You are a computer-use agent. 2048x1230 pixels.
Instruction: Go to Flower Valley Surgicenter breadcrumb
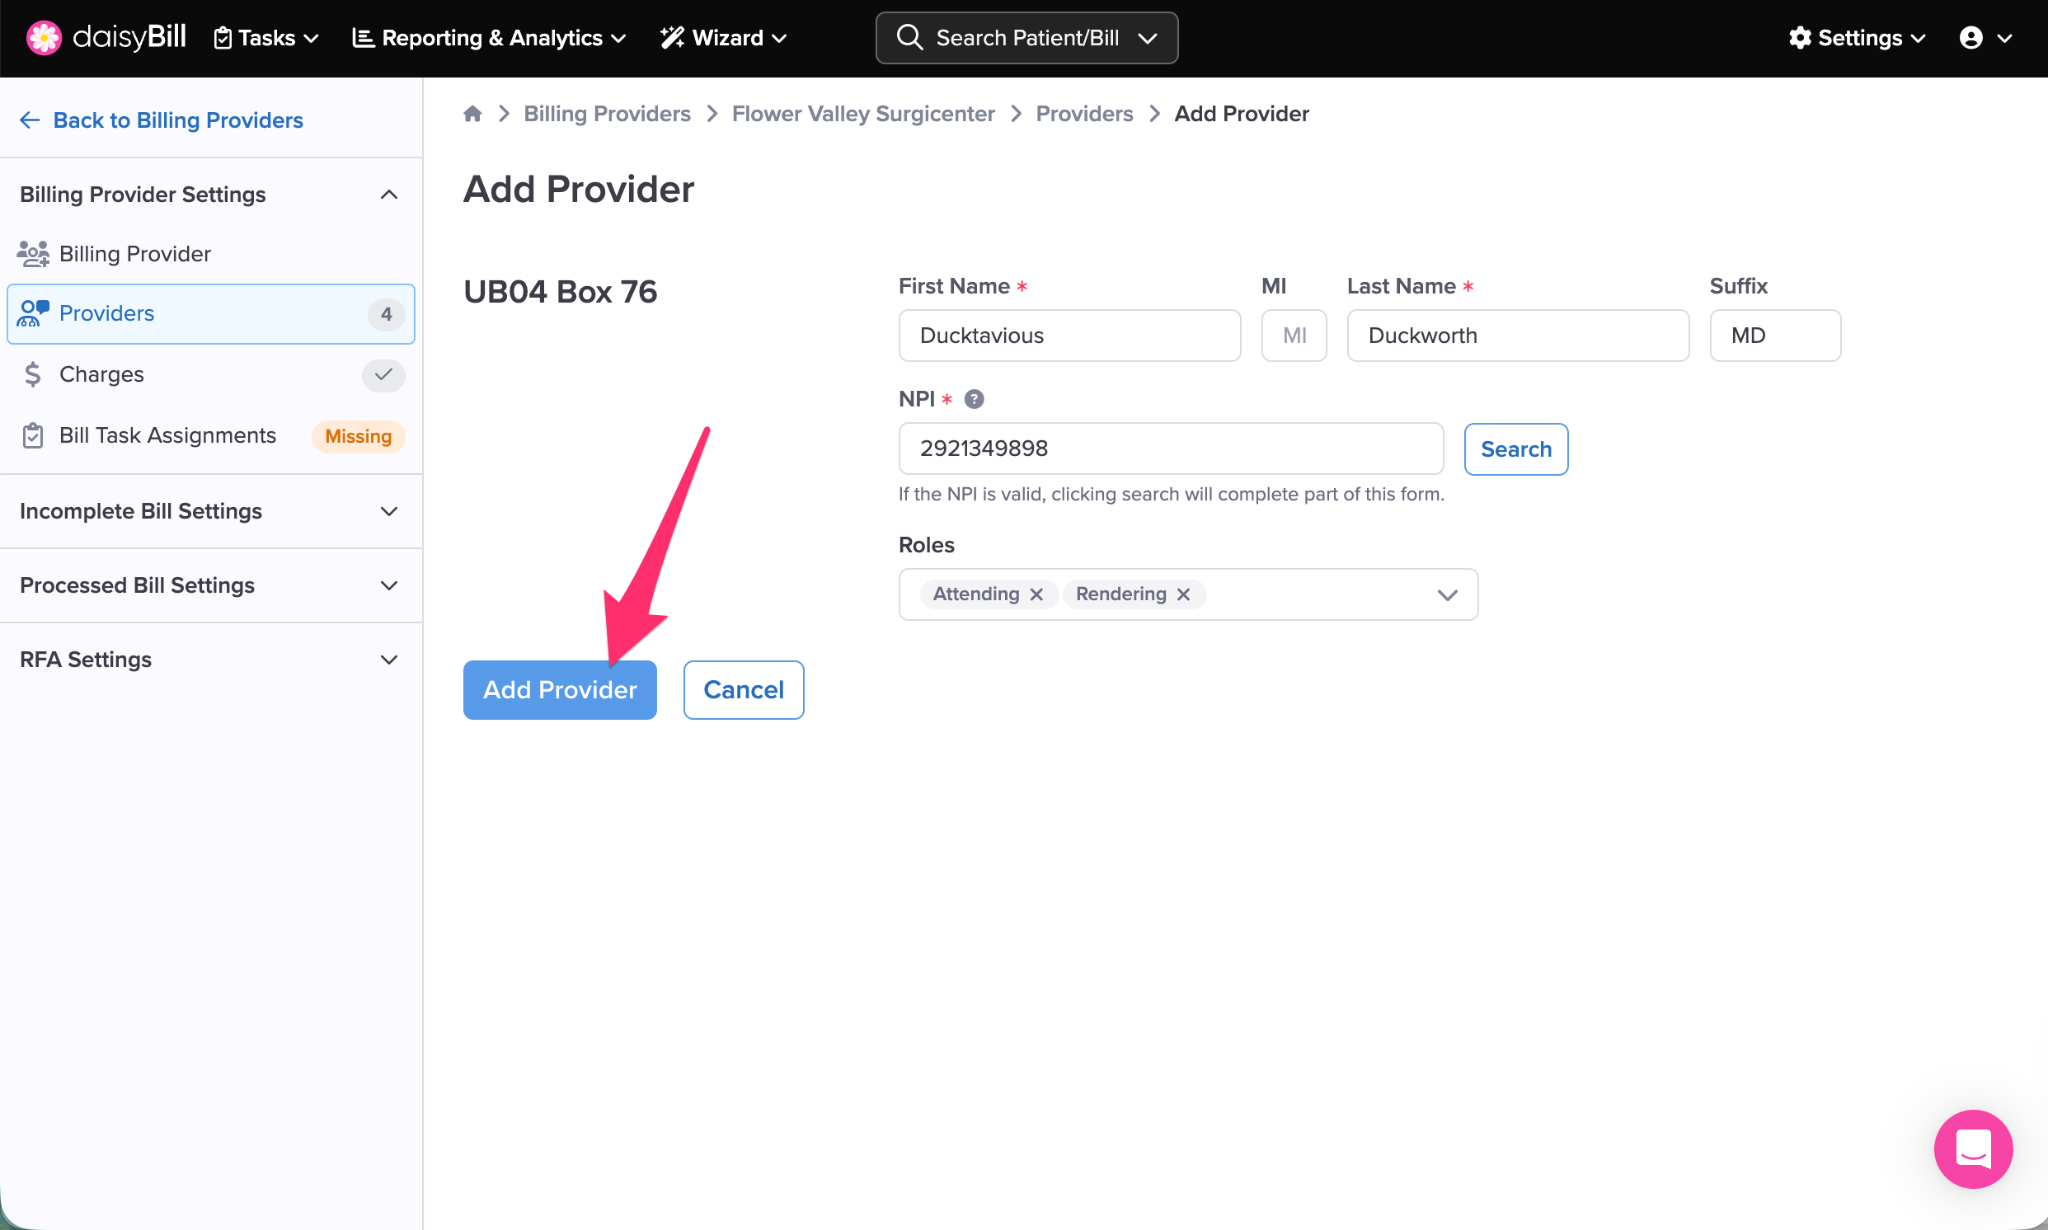tap(863, 114)
